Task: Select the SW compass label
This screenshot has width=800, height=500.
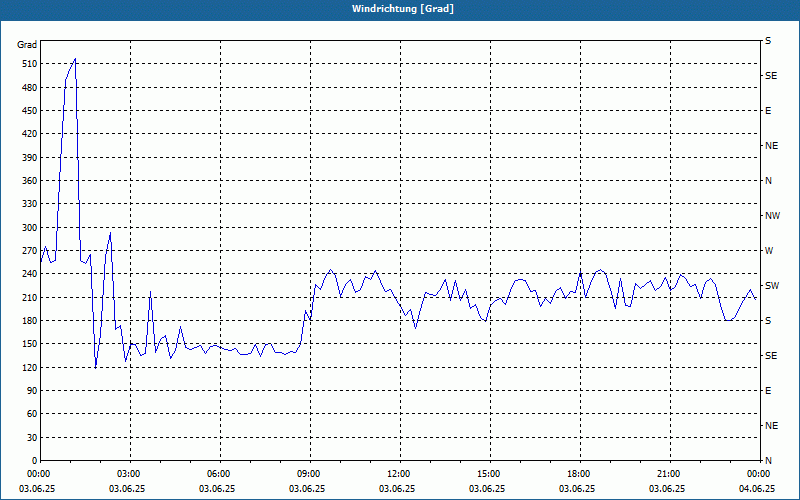Action: (772, 286)
